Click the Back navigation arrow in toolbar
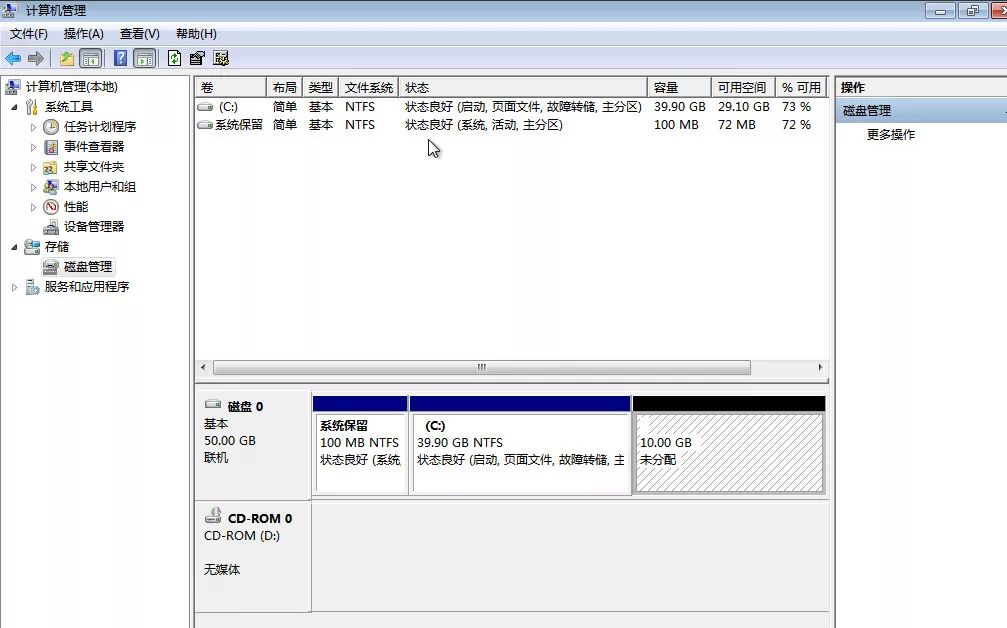Viewport: 1007px width, 628px height. 13,58
